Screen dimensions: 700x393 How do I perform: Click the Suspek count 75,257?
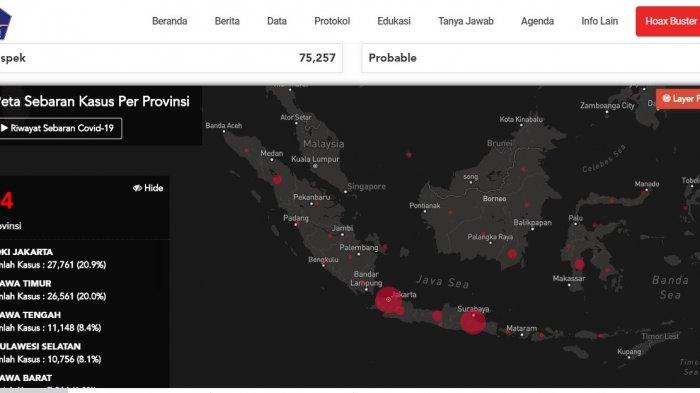point(317,58)
